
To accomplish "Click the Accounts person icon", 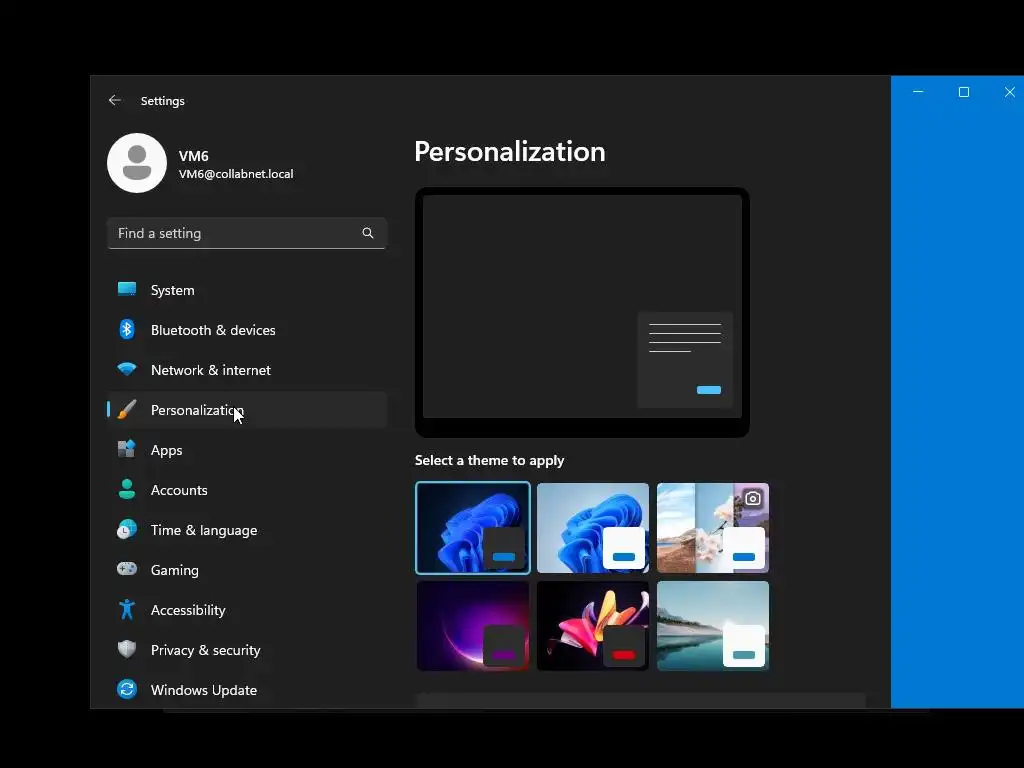I will click(127, 489).
